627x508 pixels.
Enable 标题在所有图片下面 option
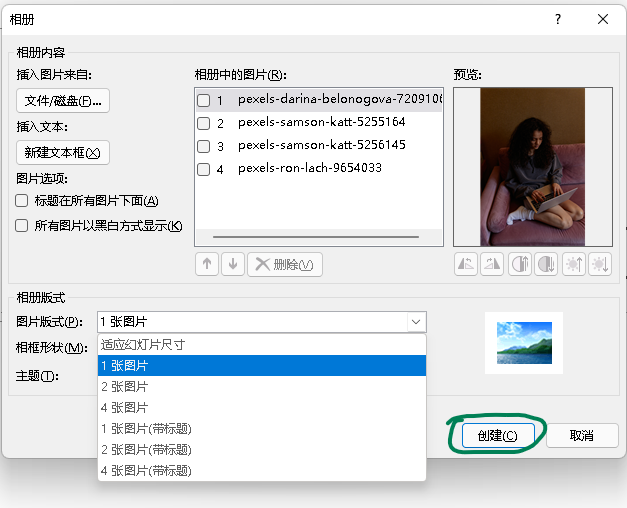pyautogui.click(x=22, y=200)
